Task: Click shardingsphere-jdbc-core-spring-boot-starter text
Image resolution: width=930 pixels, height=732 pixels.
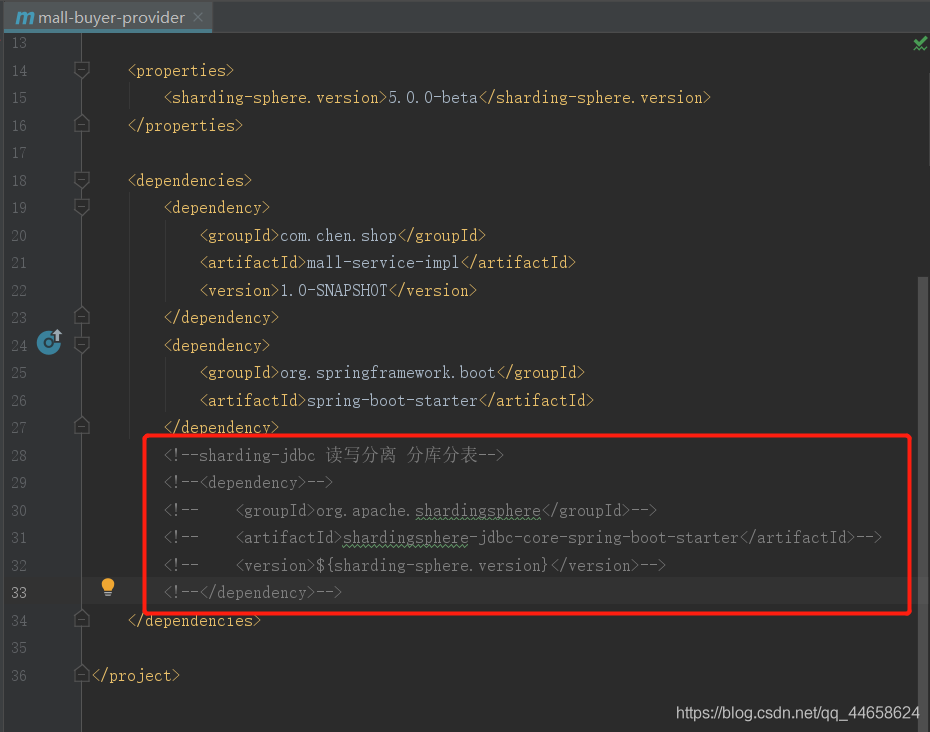Action: (541, 537)
